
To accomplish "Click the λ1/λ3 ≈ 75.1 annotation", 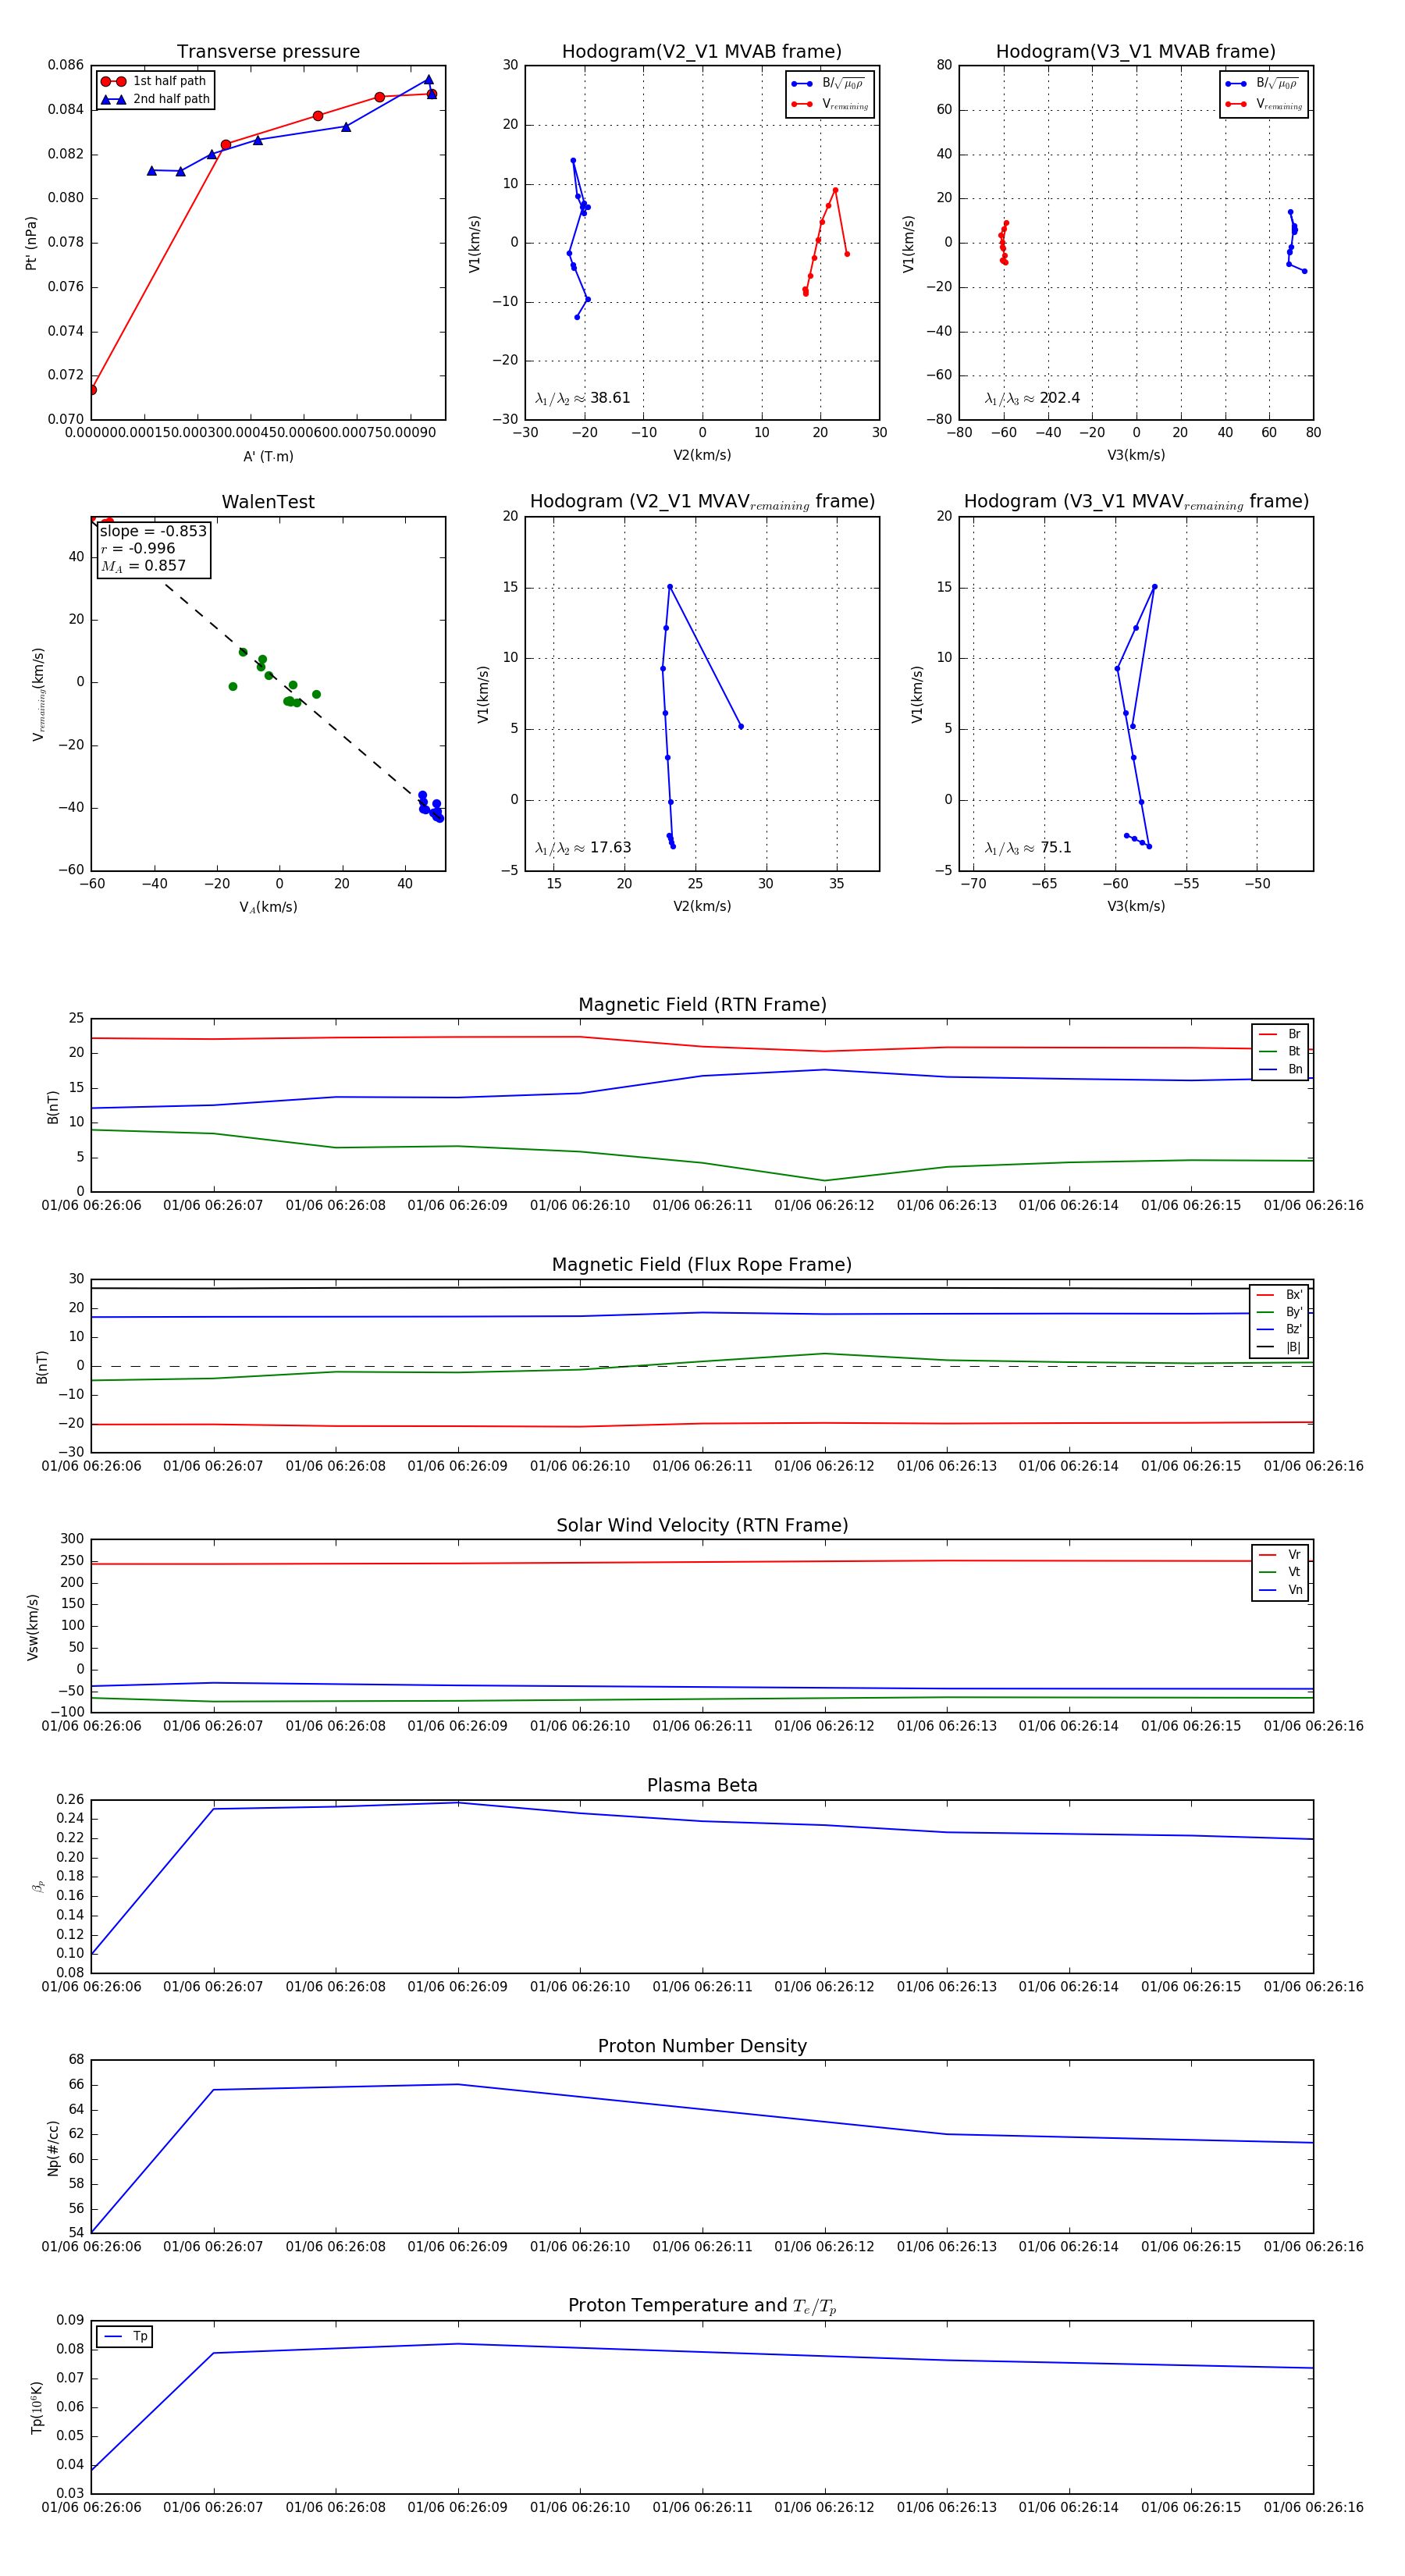I will tap(1028, 848).
